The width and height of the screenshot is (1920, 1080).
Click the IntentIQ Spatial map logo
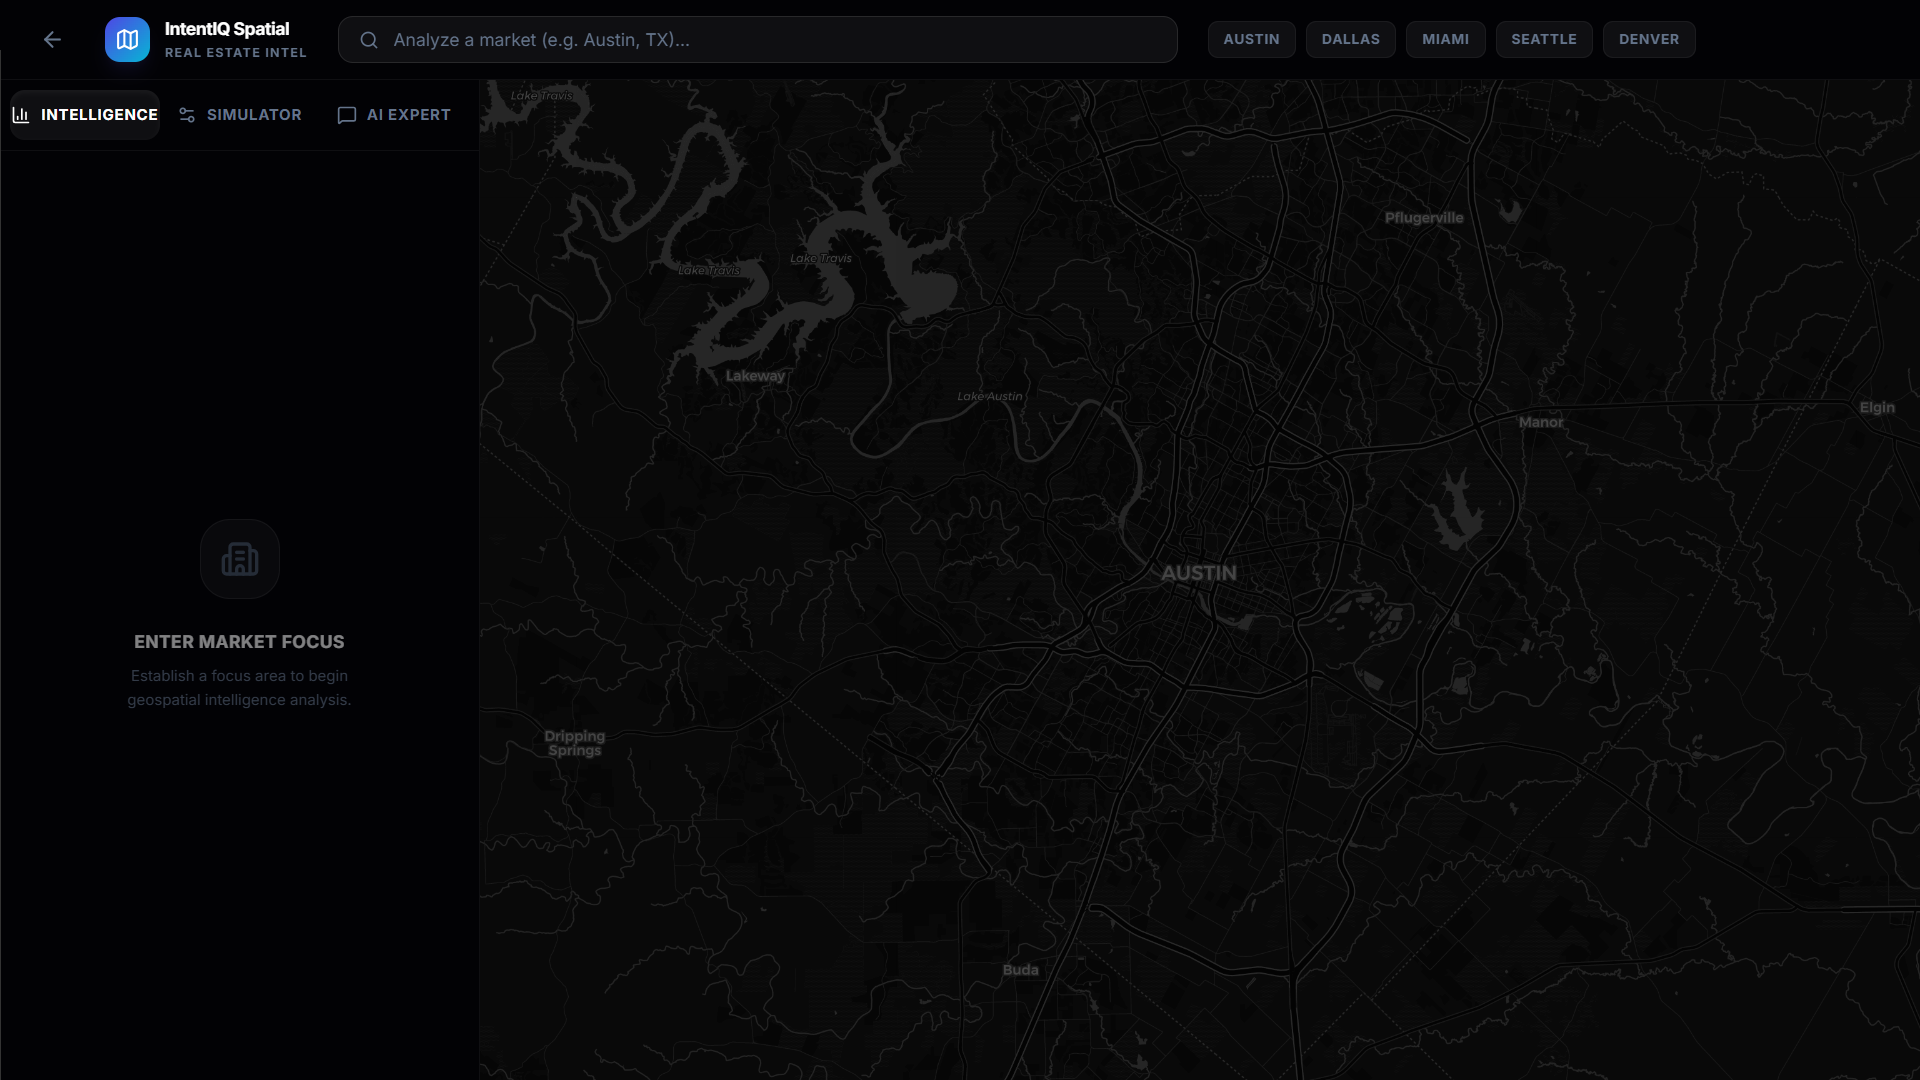coord(127,40)
